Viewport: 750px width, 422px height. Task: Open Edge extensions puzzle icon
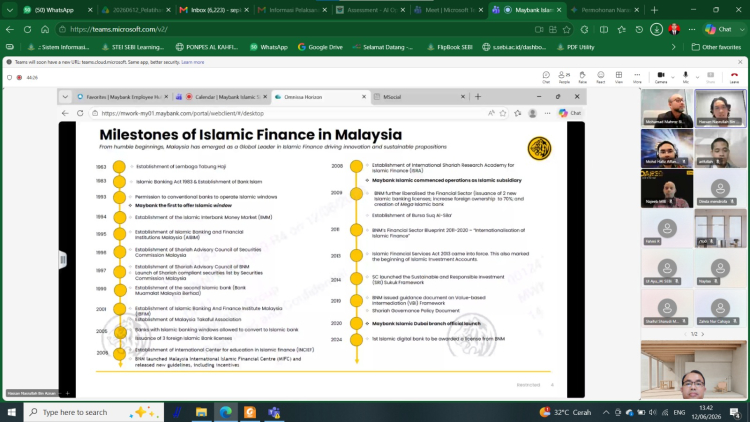585,29
